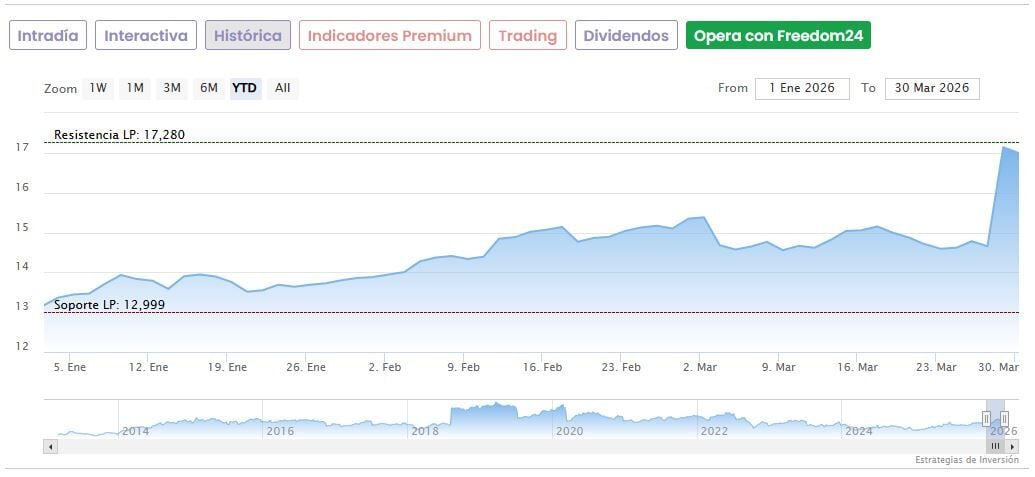Image resolution: width=1035 pixels, height=477 pixels.
Task: Click the From date field
Action: click(x=802, y=88)
